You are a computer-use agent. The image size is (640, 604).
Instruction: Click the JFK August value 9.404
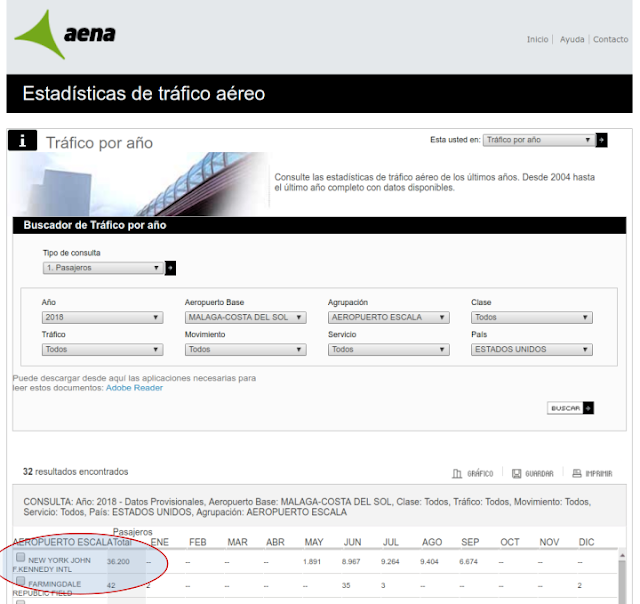click(x=429, y=562)
